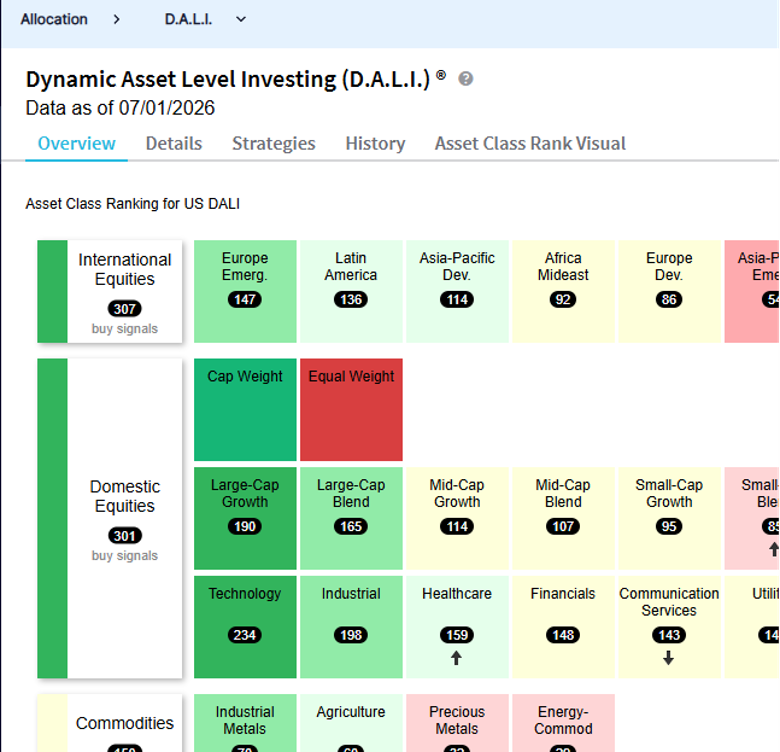The image size is (780, 752).
Task: Select the Commodities asset class card
Action: [110, 723]
